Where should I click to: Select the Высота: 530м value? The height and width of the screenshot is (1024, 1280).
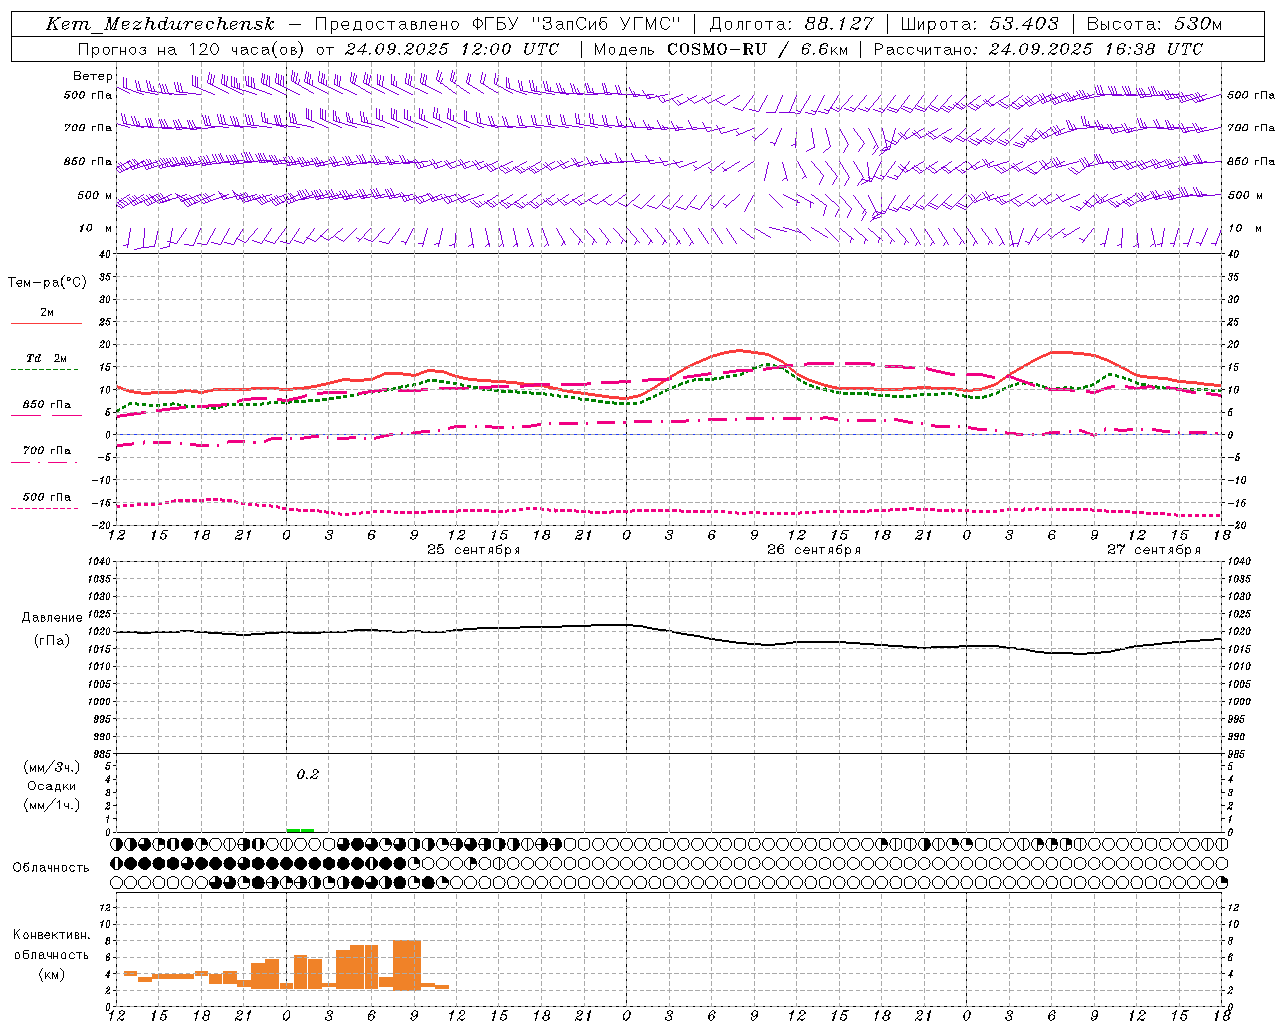click(1154, 24)
